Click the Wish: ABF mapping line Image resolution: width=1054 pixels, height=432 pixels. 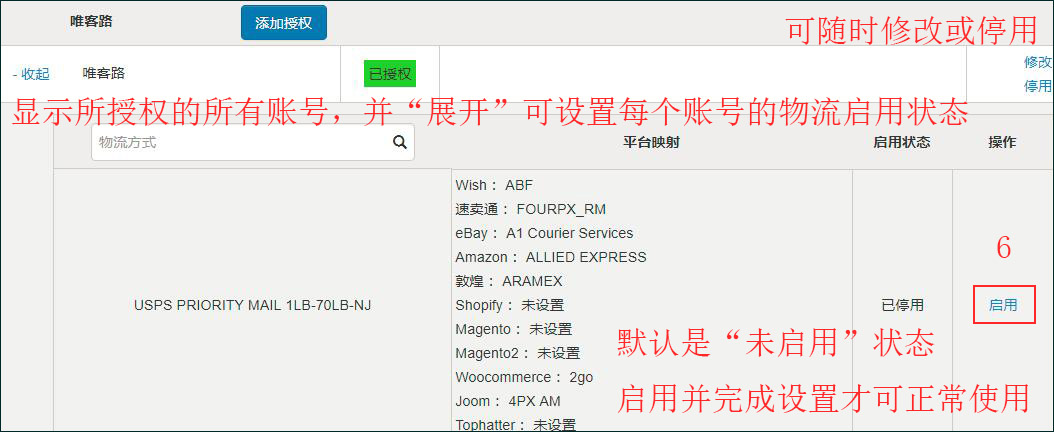click(494, 185)
